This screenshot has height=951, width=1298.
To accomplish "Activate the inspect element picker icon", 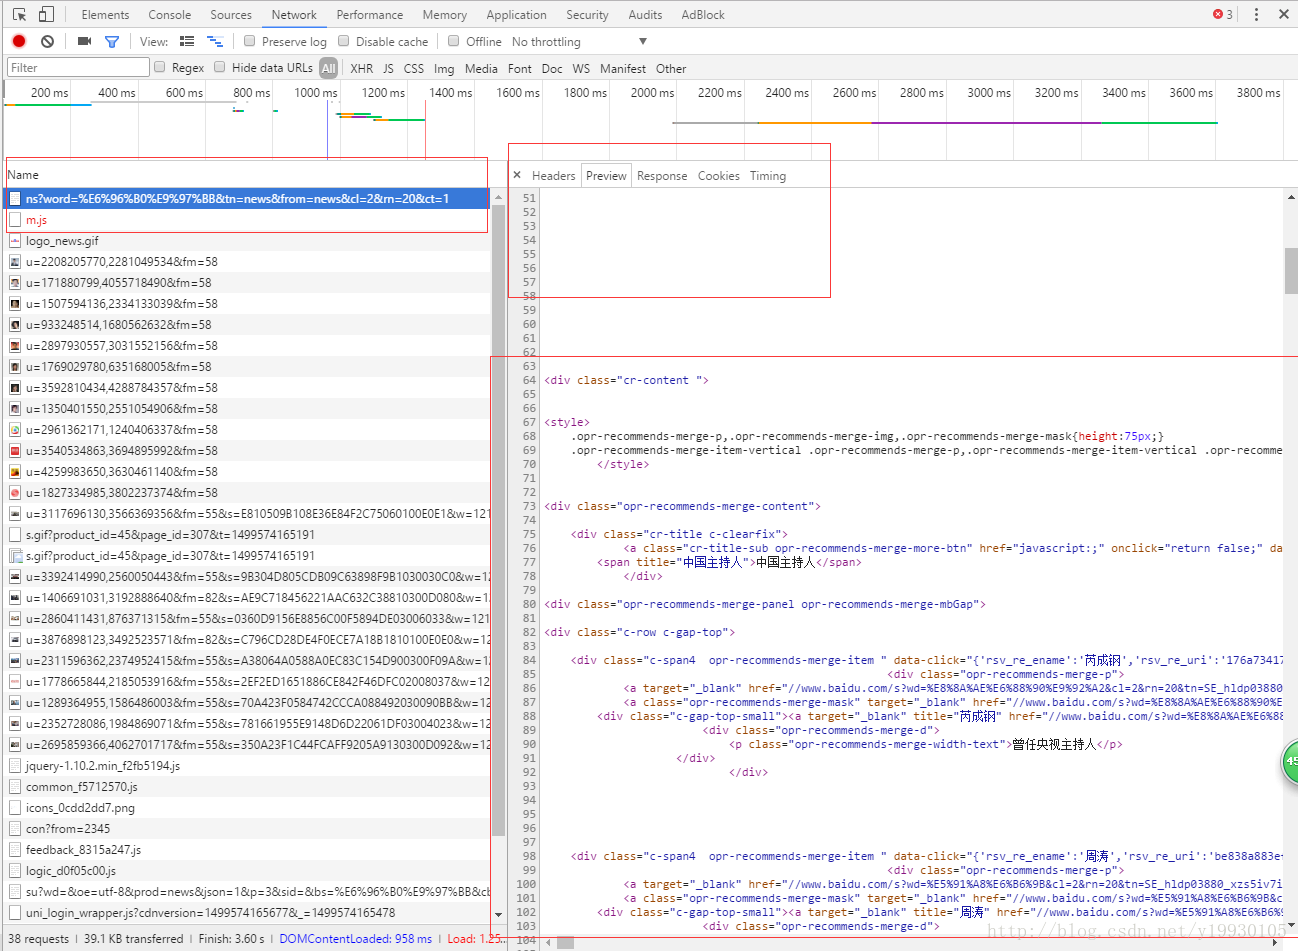I will coord(19,14).
